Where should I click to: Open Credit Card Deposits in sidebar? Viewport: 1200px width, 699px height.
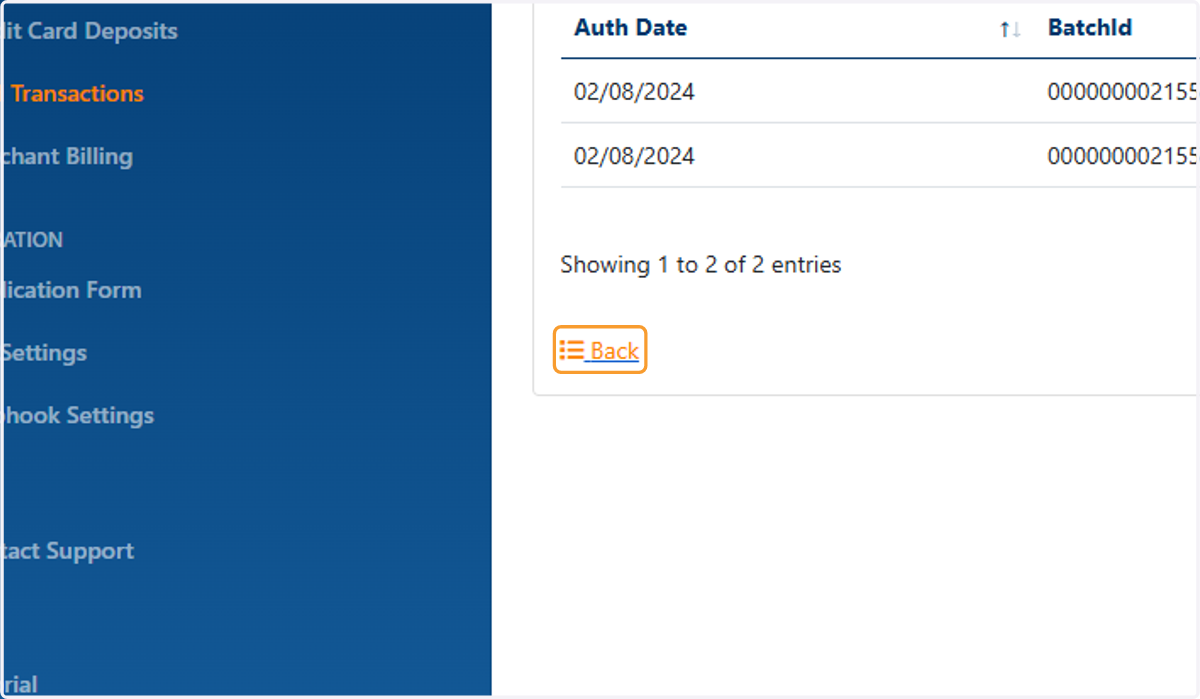click(89, 31)
